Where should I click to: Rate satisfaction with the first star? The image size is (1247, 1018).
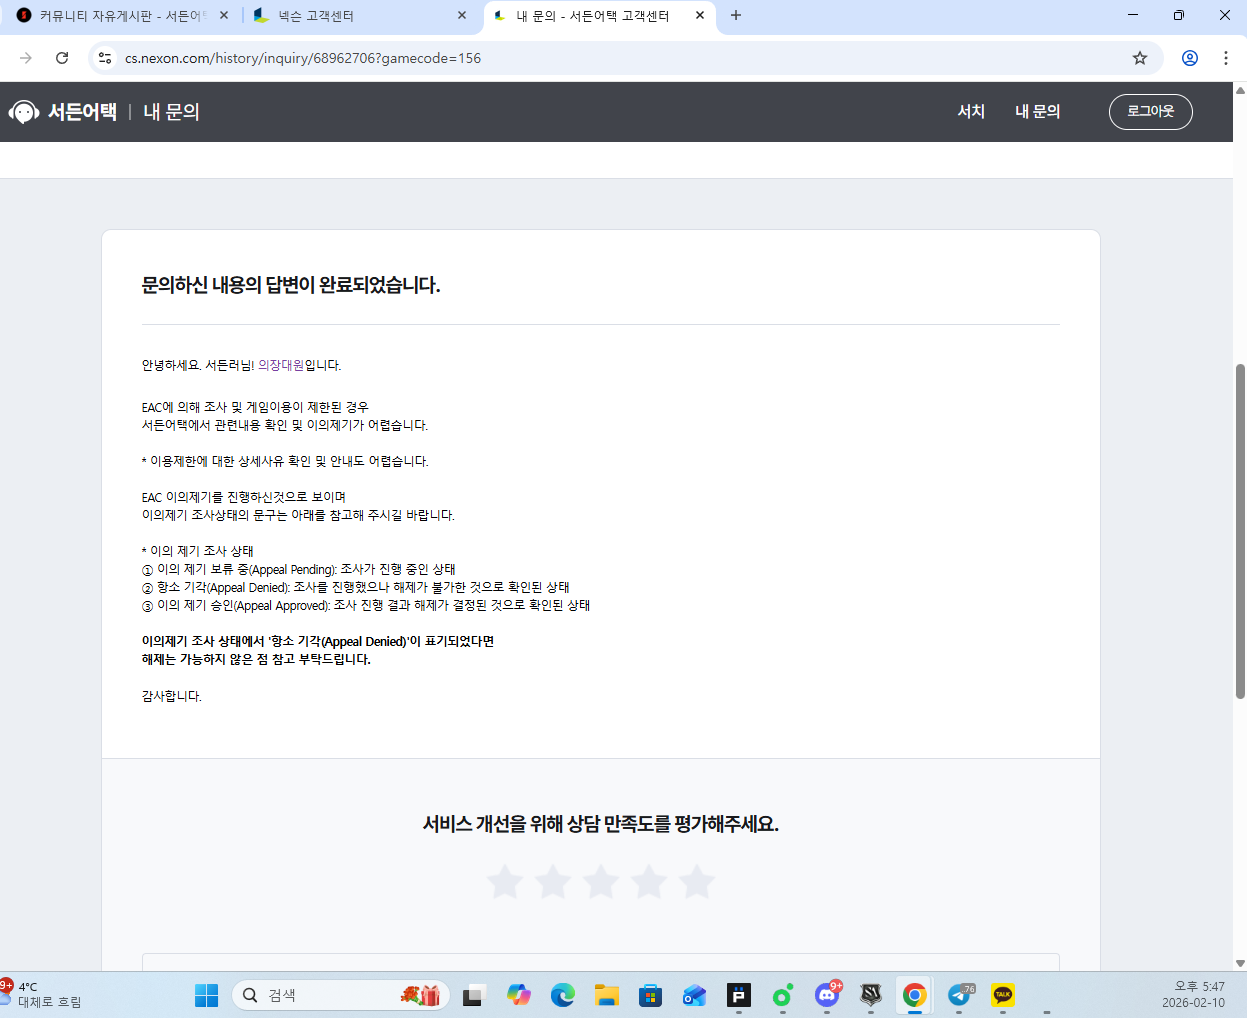(x=505, y=882)
